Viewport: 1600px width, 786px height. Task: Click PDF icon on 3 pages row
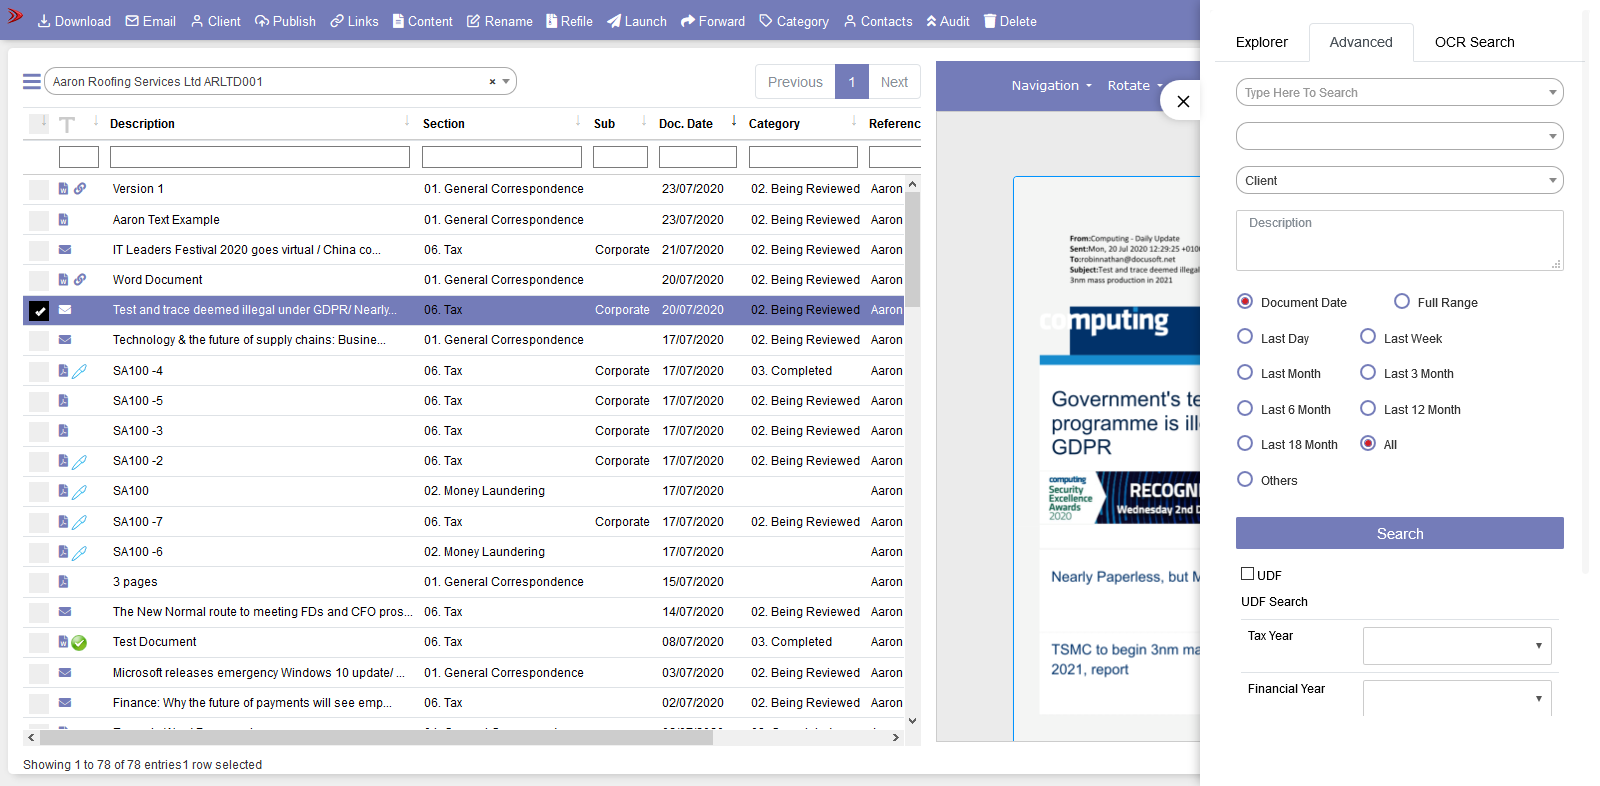coord(63,582)
